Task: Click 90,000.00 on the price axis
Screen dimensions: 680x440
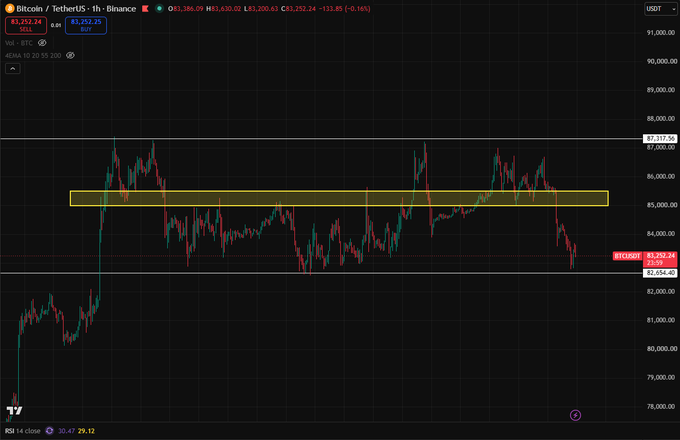Action: pos(660,61)
